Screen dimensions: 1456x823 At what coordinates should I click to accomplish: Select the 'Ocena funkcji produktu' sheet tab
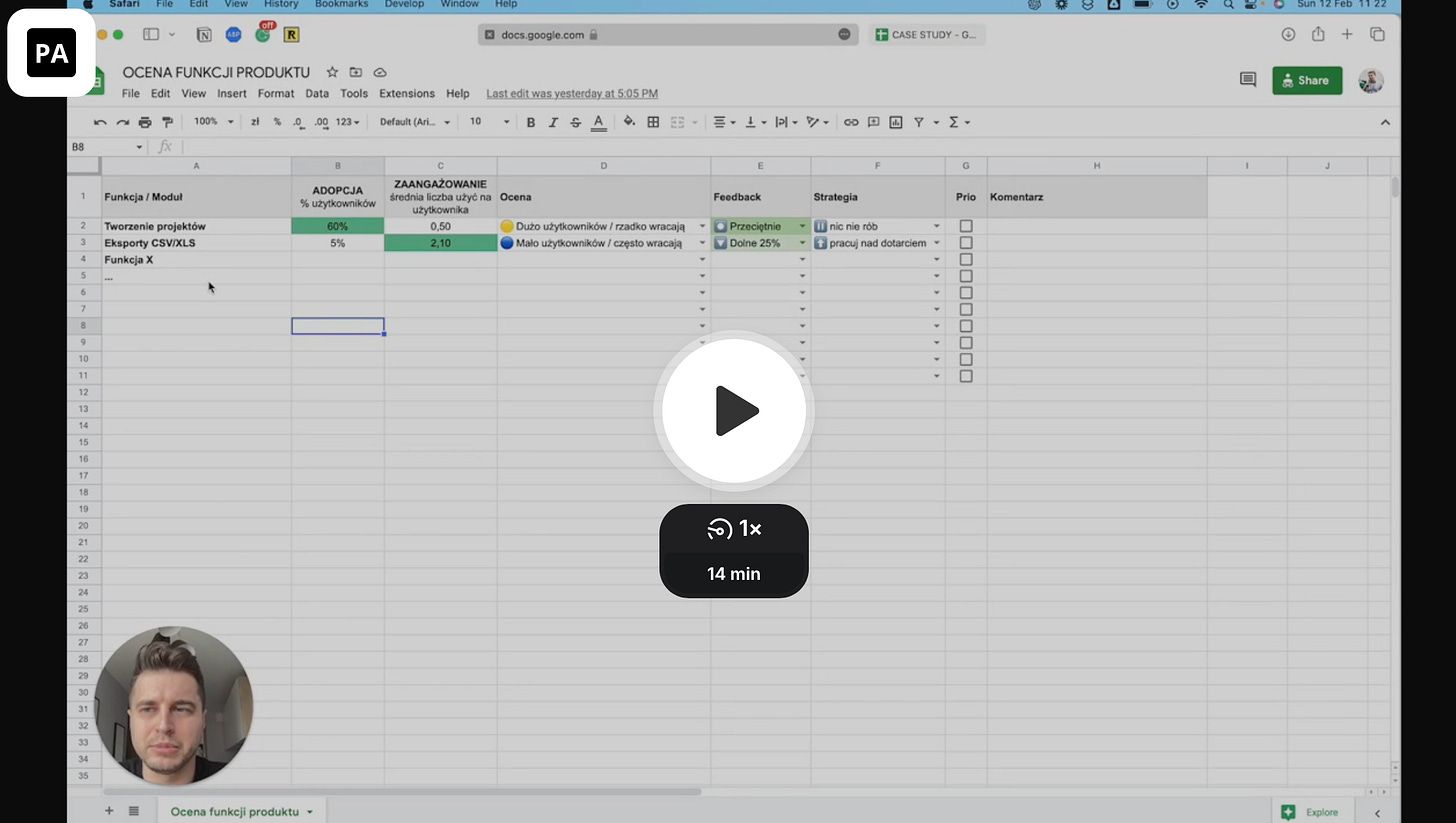pos(240,811)
